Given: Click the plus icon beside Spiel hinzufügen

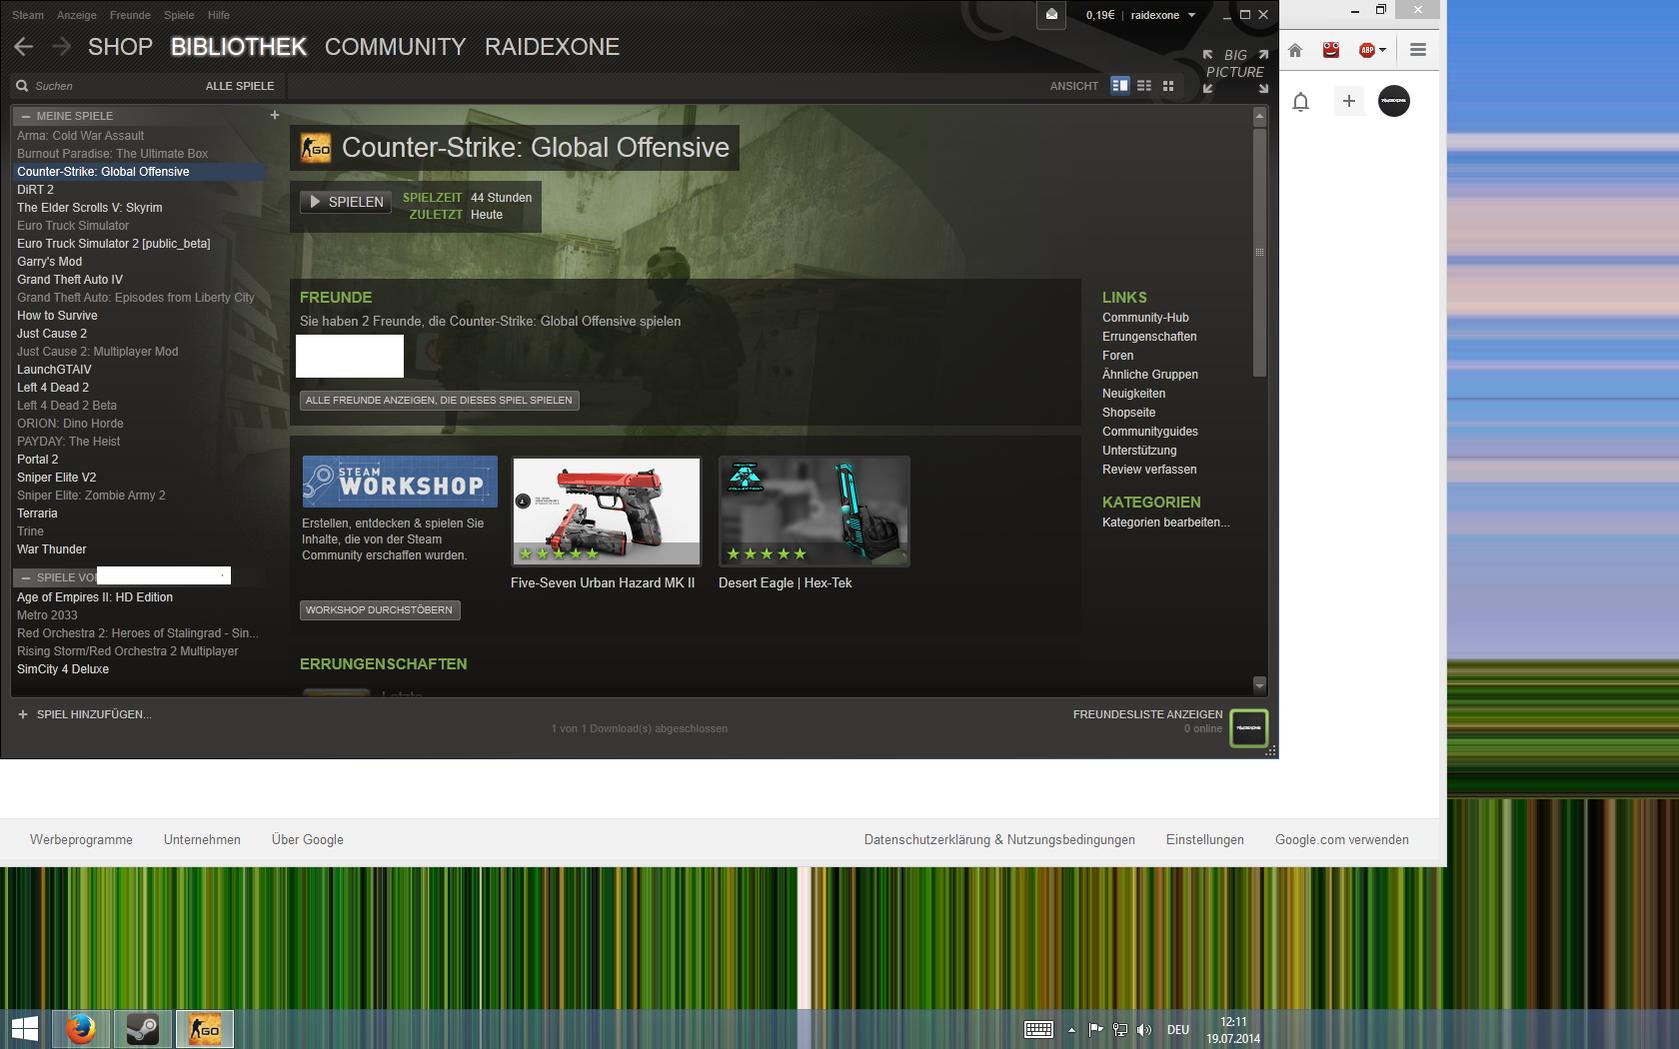Looking at the screenshot, I should pos(23,714).
